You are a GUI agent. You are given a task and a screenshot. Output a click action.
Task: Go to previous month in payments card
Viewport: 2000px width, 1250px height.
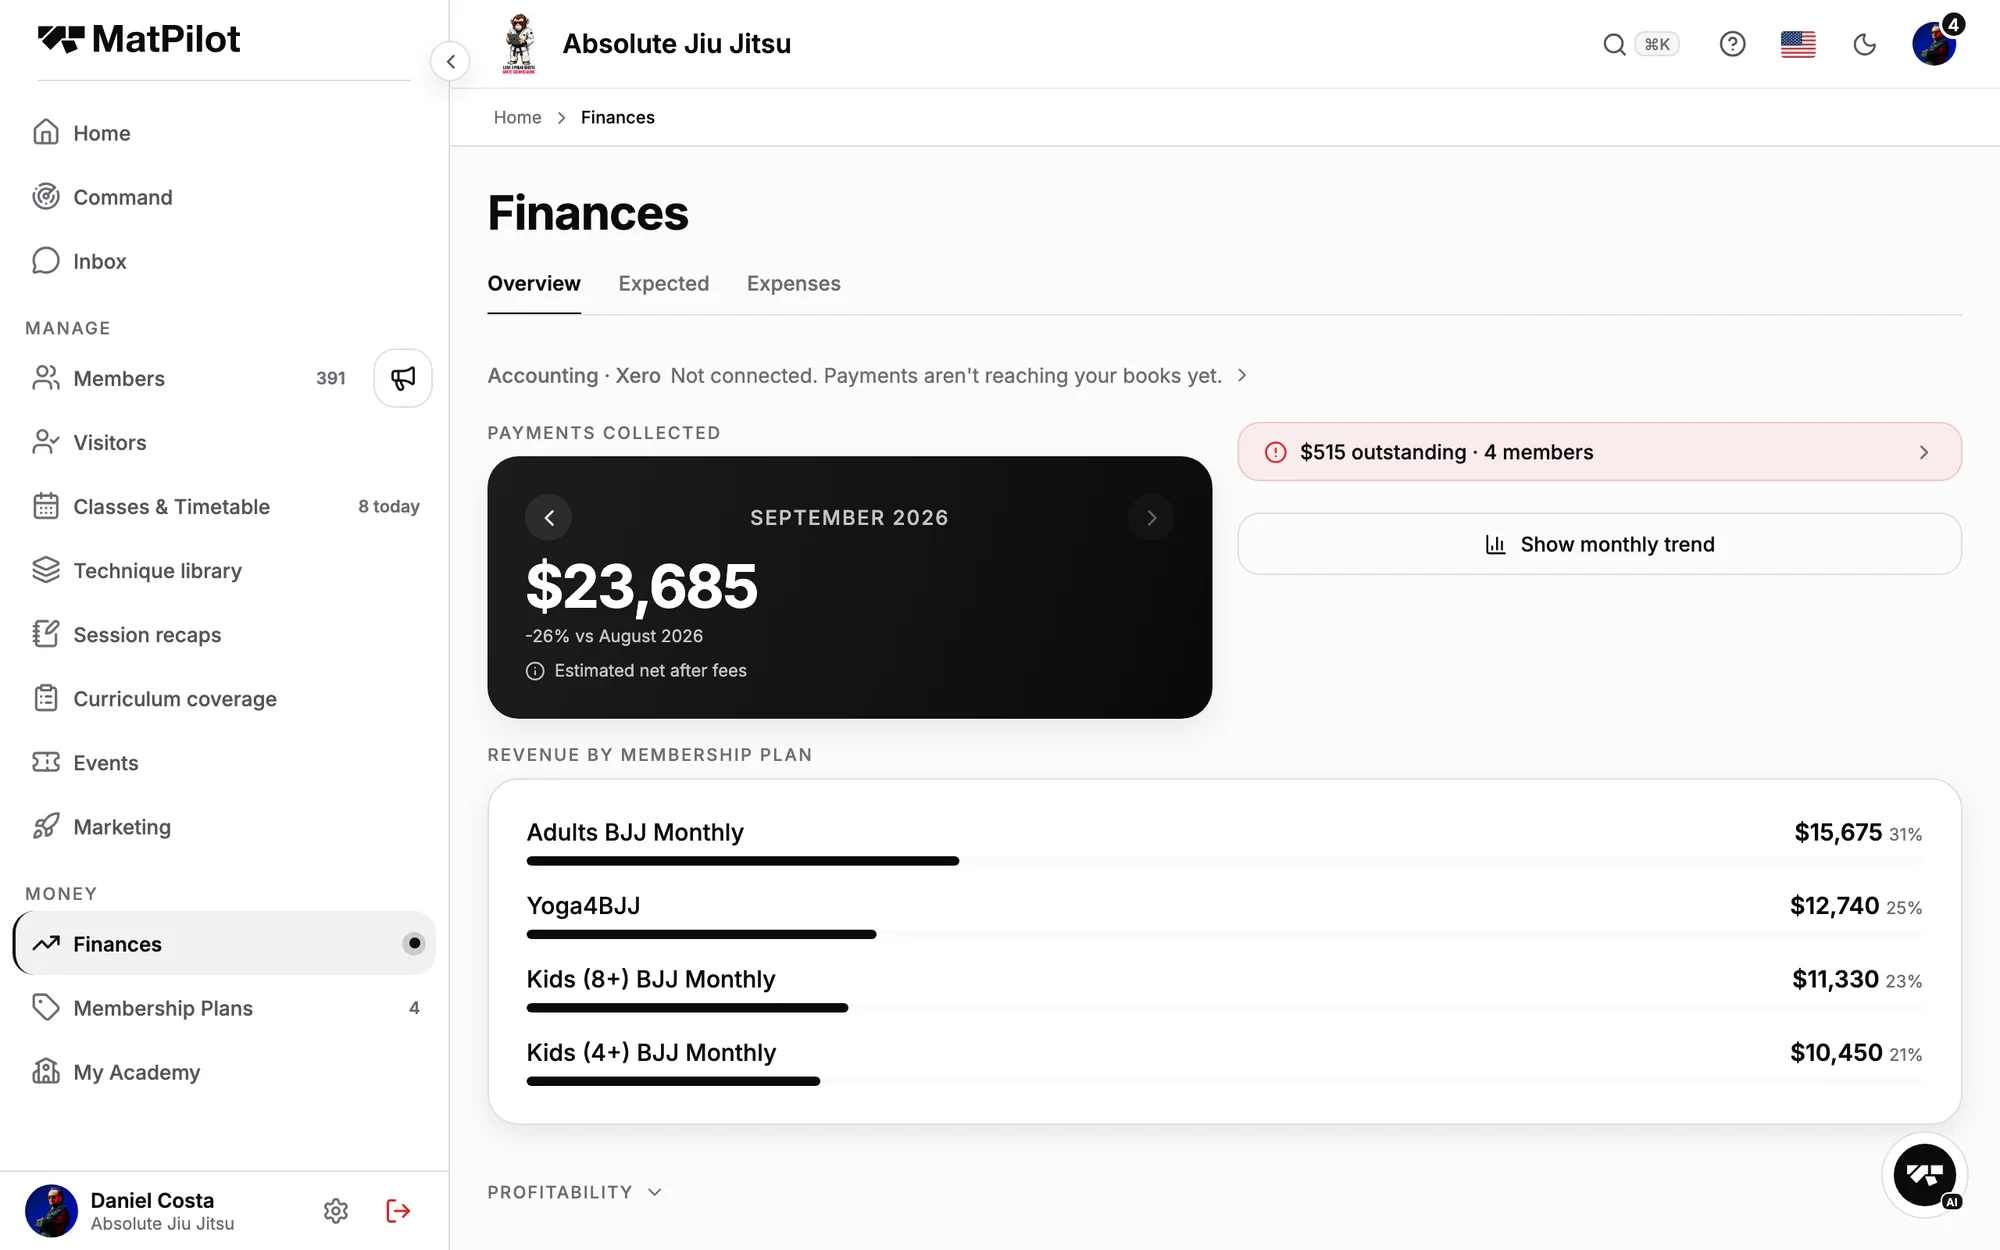[x=549, y=518]
